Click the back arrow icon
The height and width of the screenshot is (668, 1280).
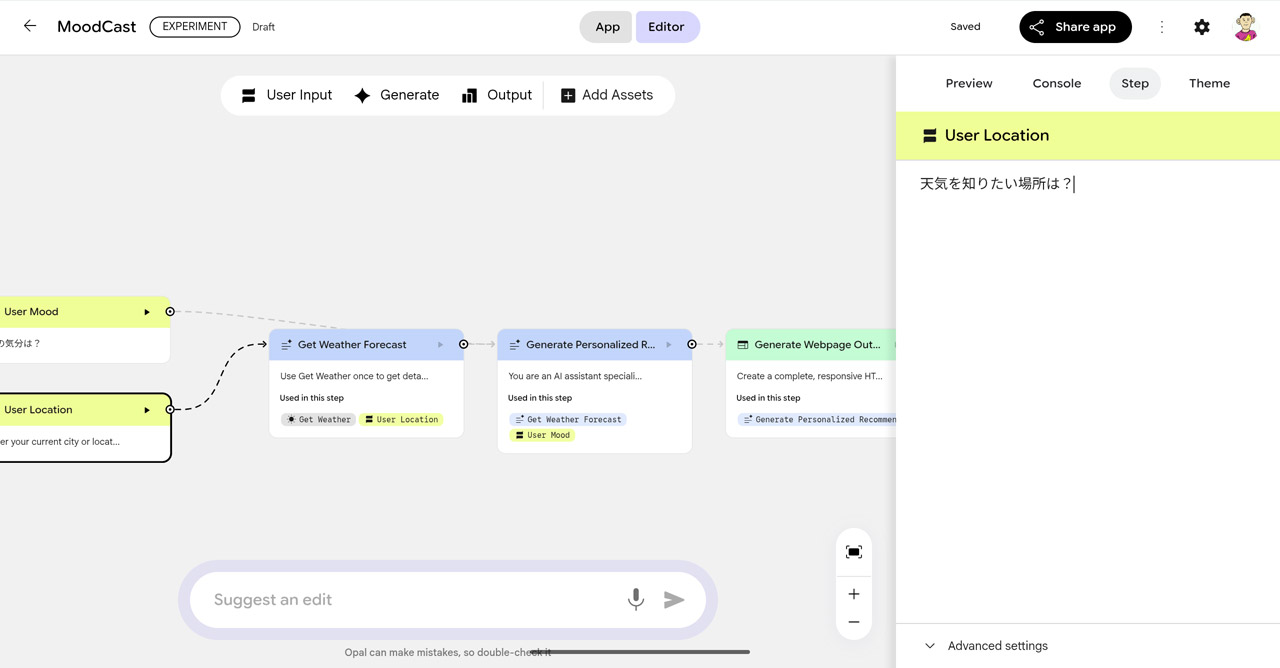(x=30, y=27)
